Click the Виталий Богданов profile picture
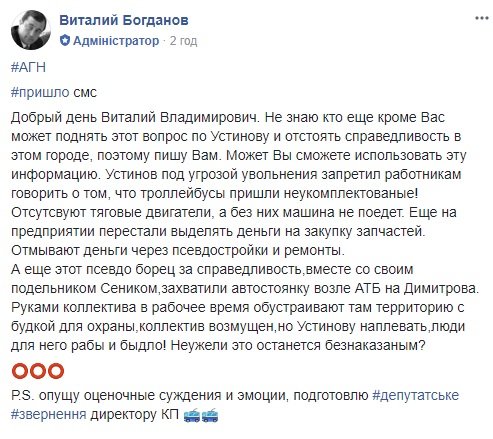 click(31, 30)
